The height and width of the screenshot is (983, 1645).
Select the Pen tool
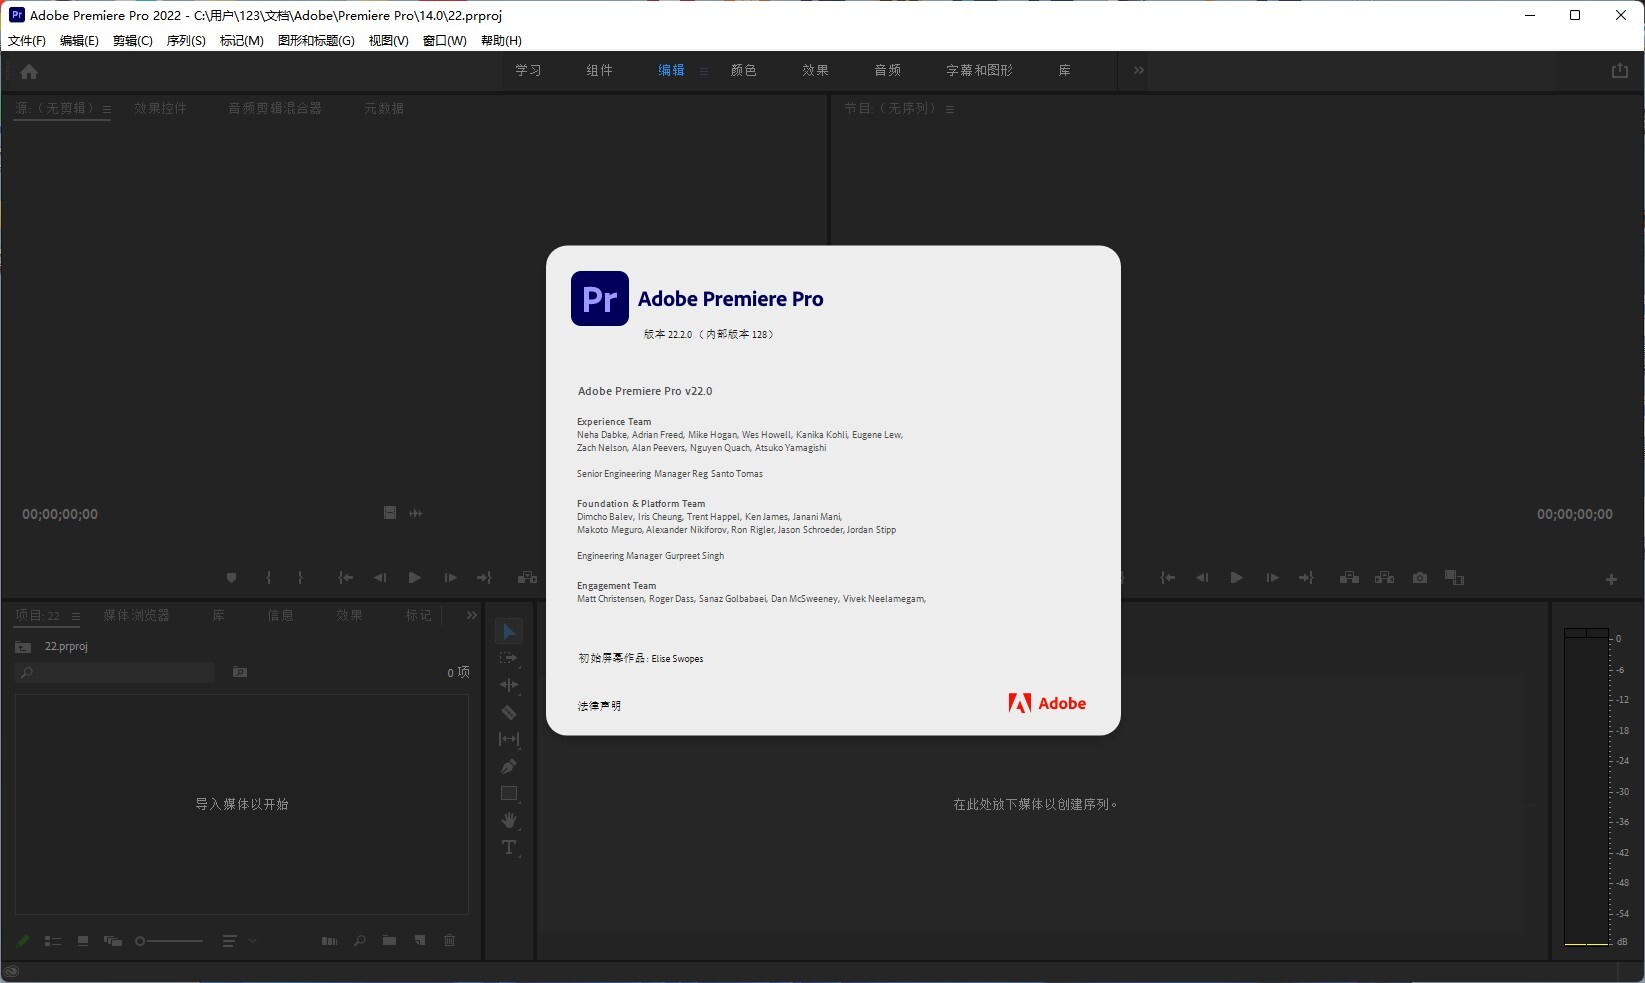509,767
